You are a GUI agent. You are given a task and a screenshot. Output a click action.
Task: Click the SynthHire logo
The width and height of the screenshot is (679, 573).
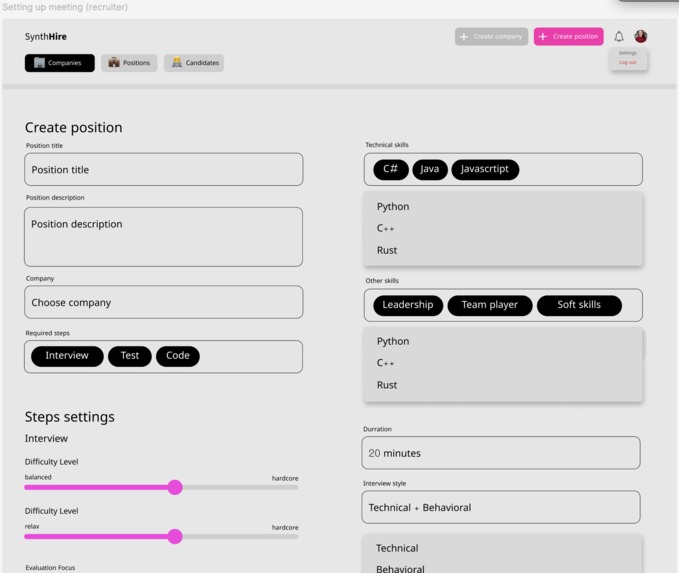(x=45, y=36)
